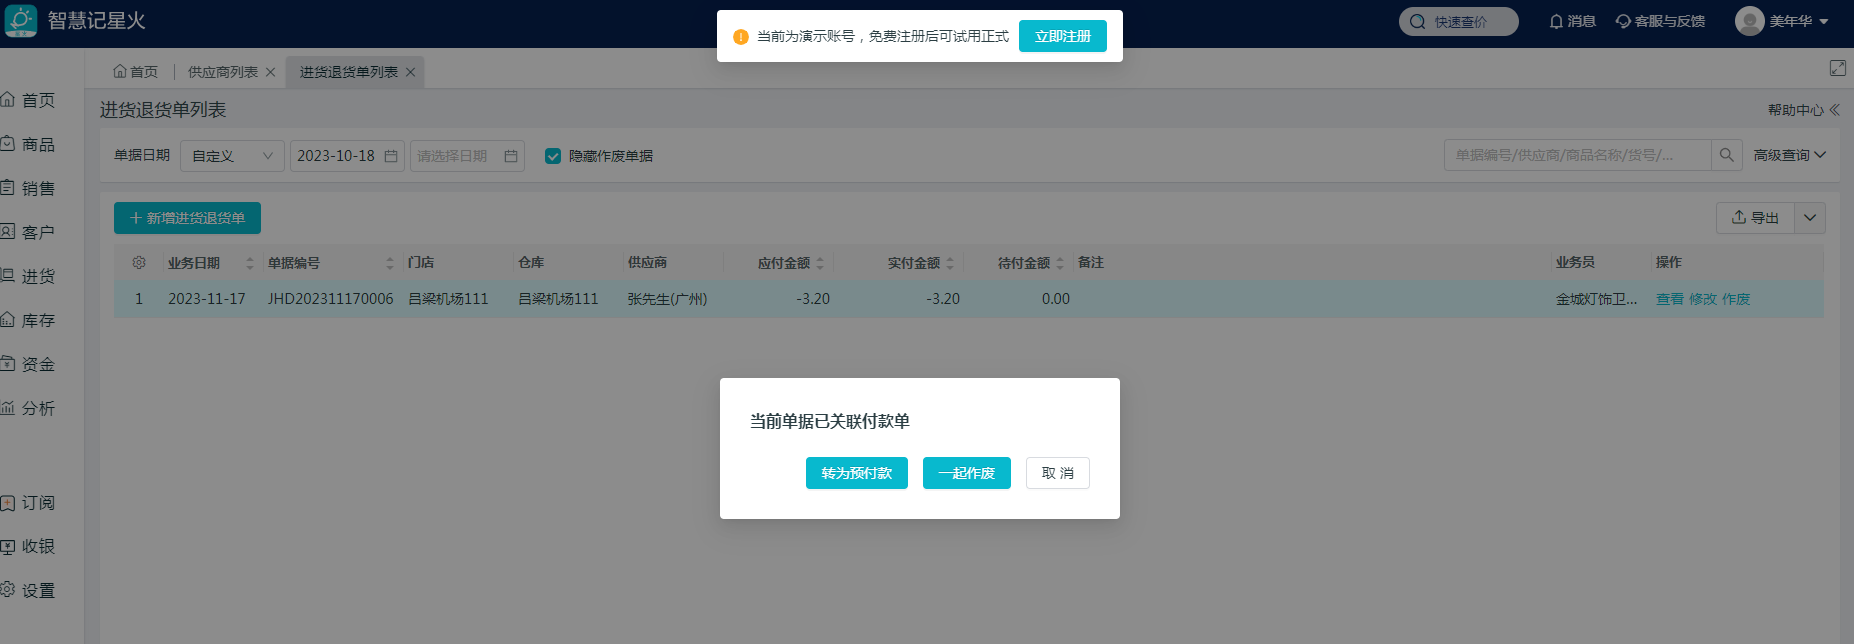
Task: Expand 高级查询 advanced search
Action: (1789, 155)
